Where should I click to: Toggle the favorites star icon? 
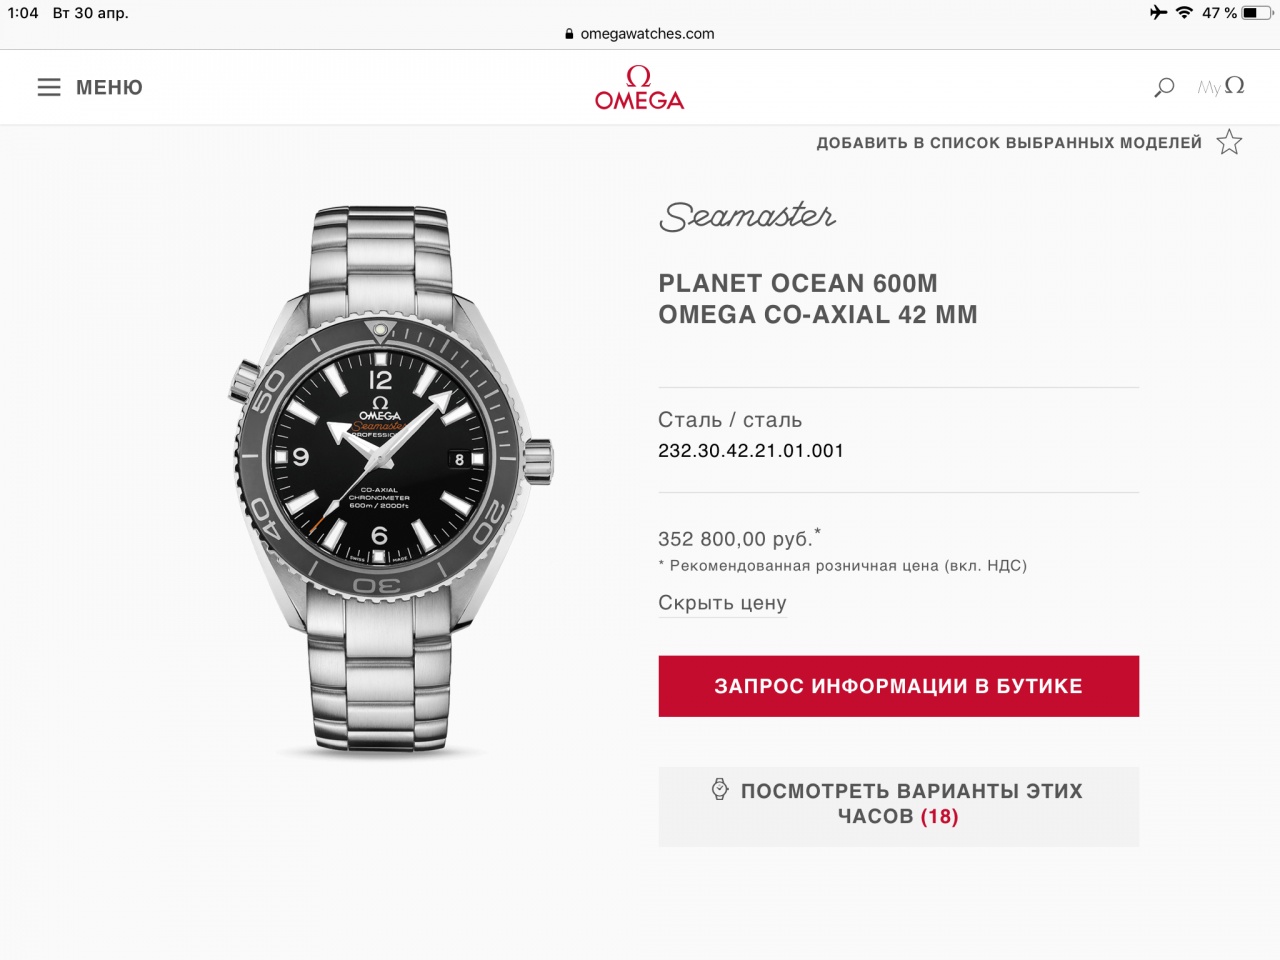point(1229,142)
